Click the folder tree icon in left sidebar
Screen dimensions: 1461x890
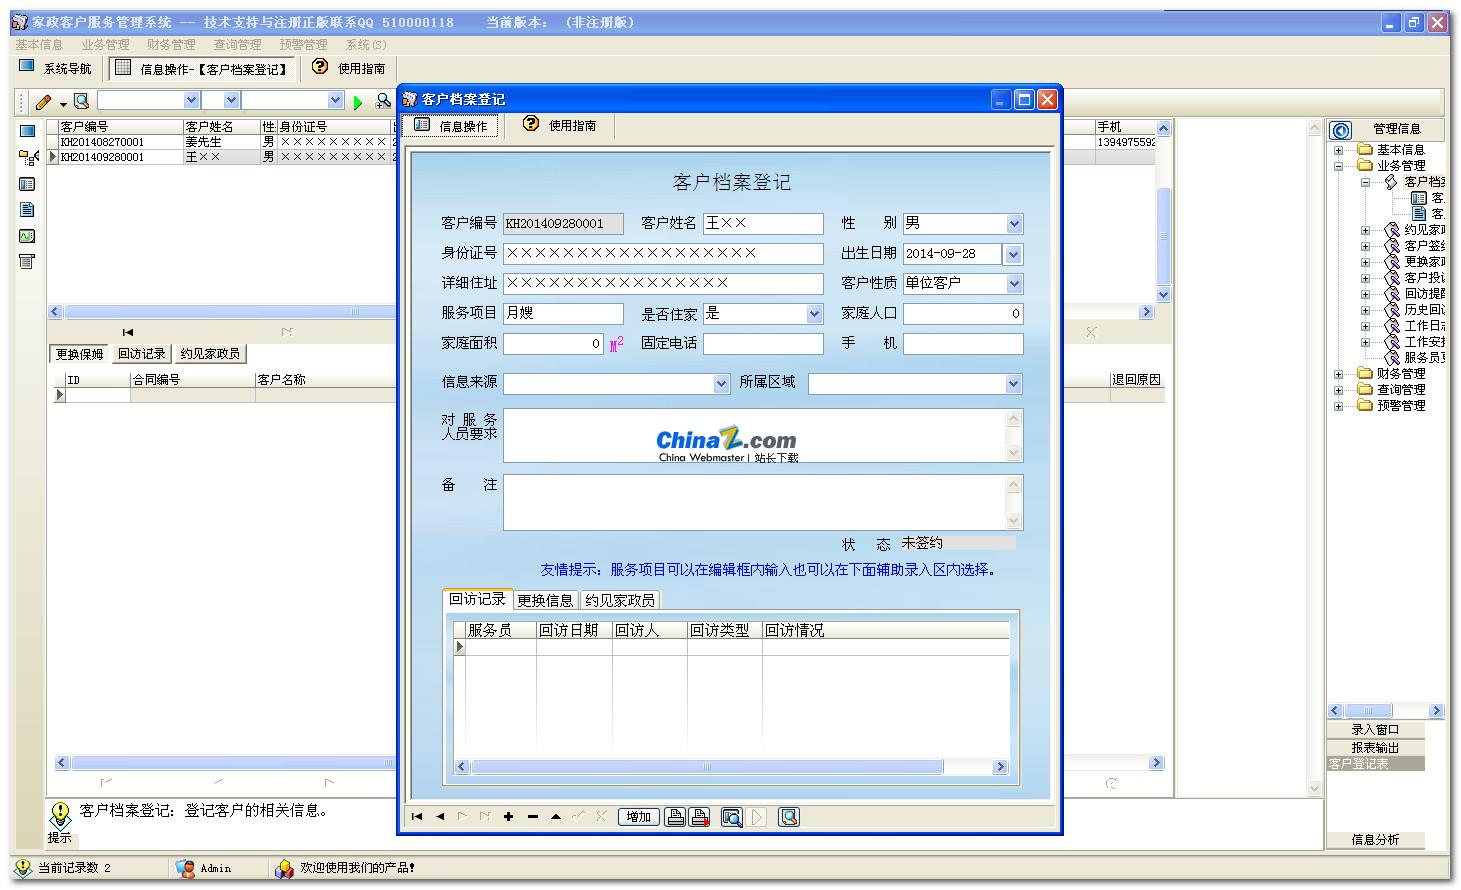click(27, 158)
